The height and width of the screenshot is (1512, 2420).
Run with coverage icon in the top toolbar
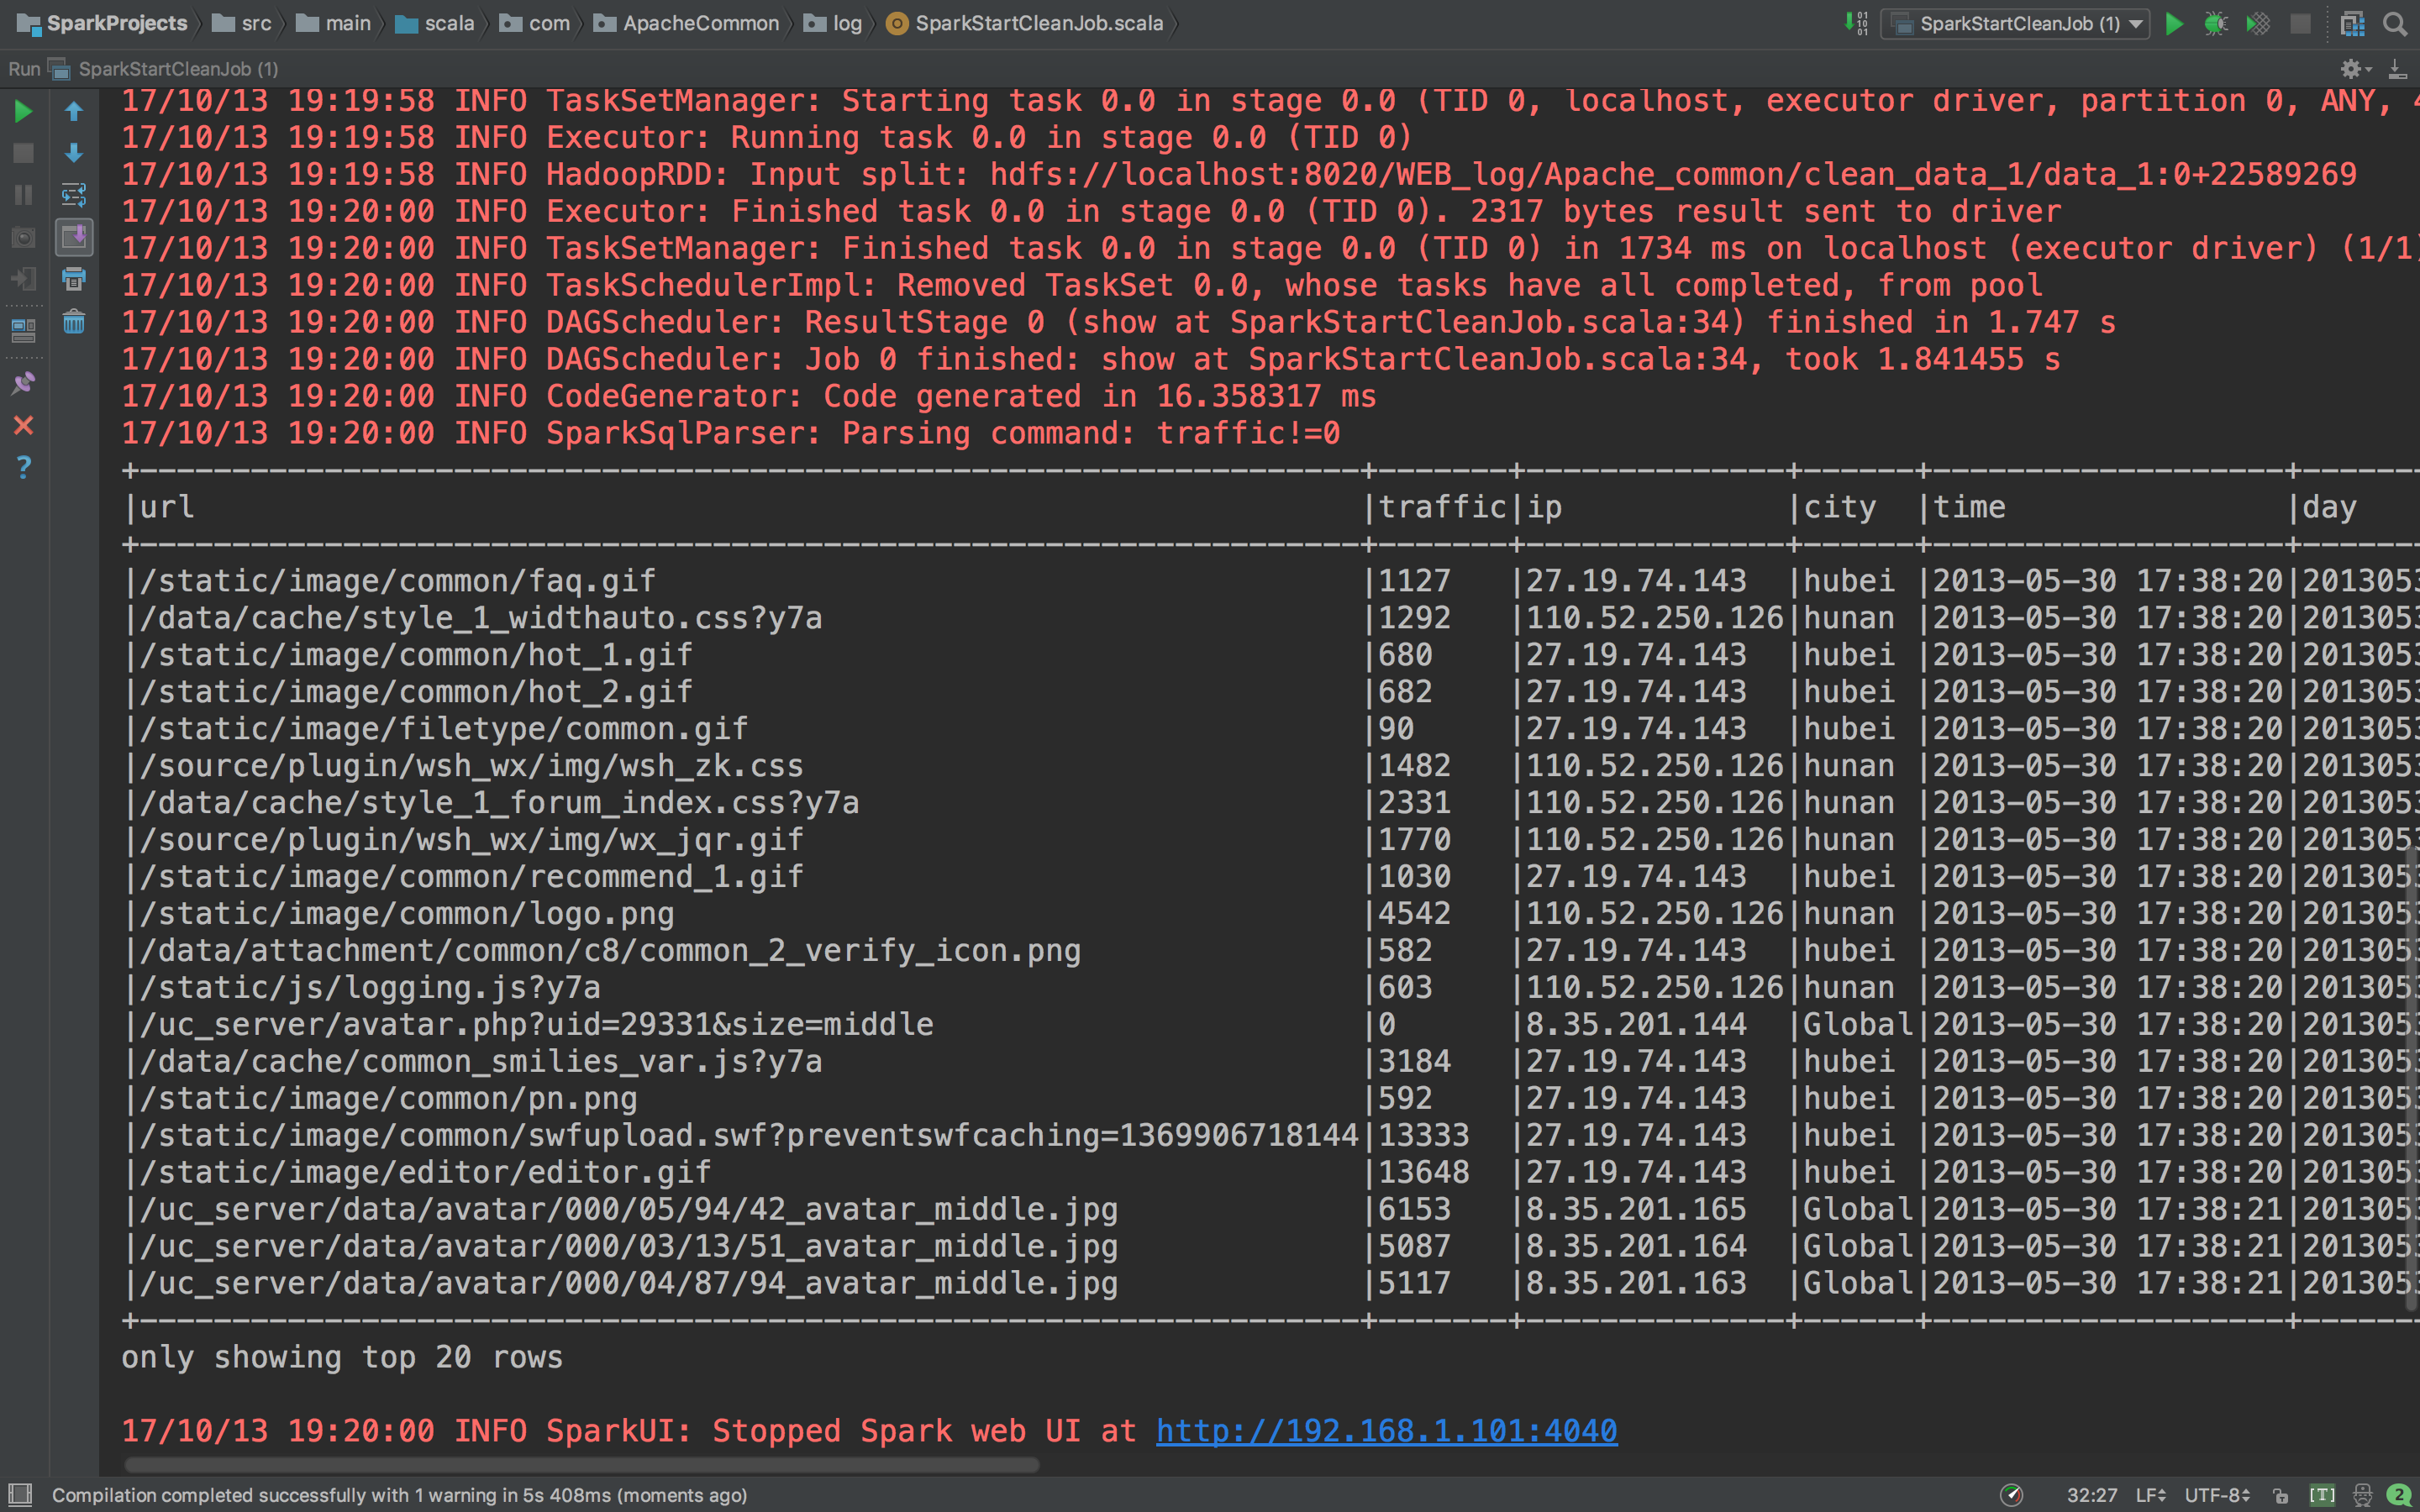coord(2257,23)
